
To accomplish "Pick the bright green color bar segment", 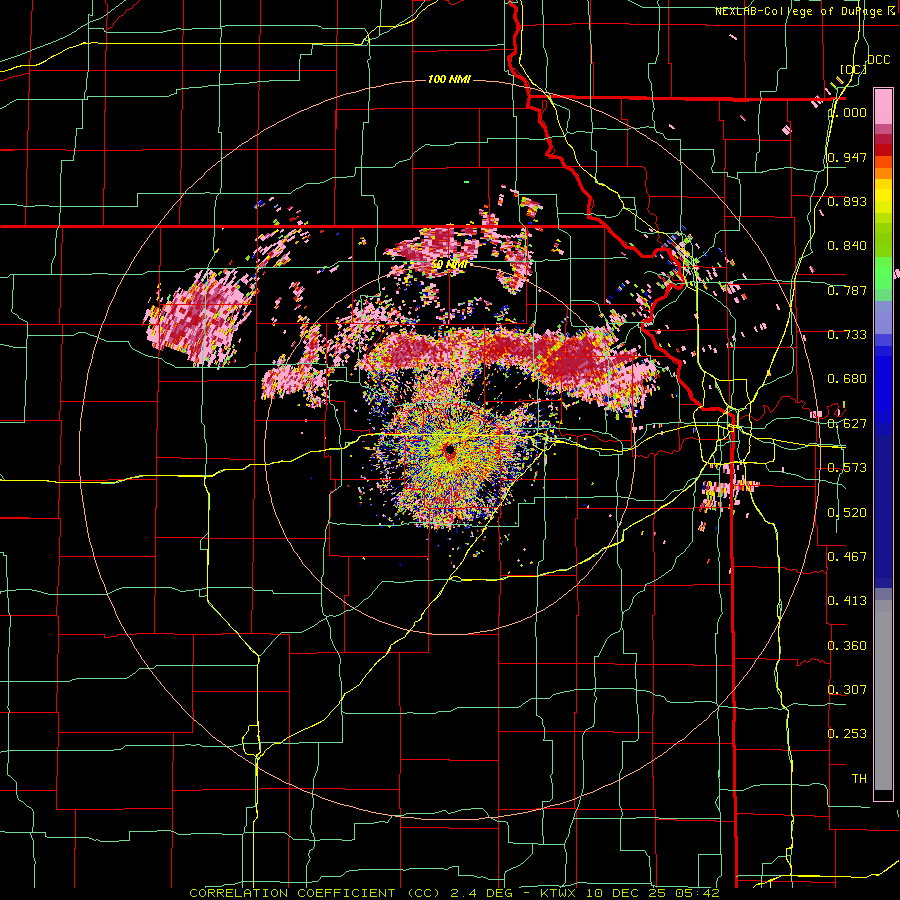I will pos(883,273).
